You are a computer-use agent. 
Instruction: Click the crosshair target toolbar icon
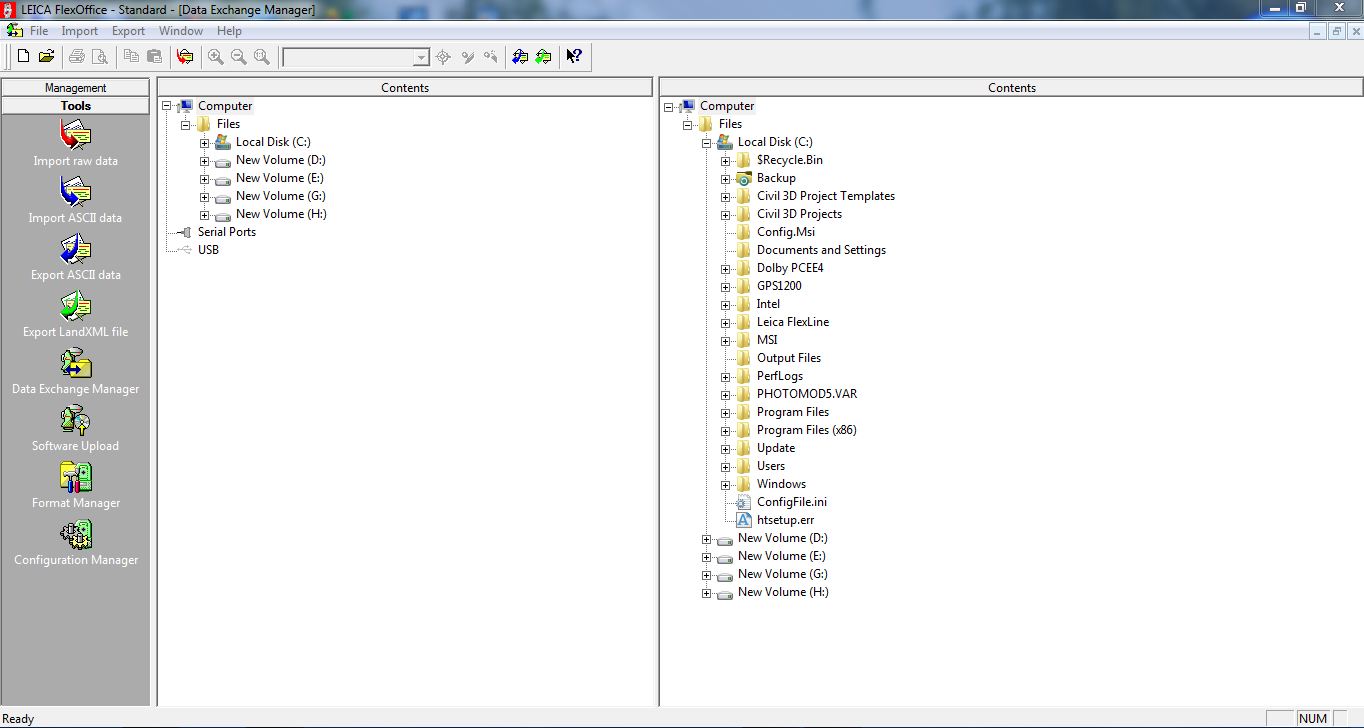click(444, 57)
